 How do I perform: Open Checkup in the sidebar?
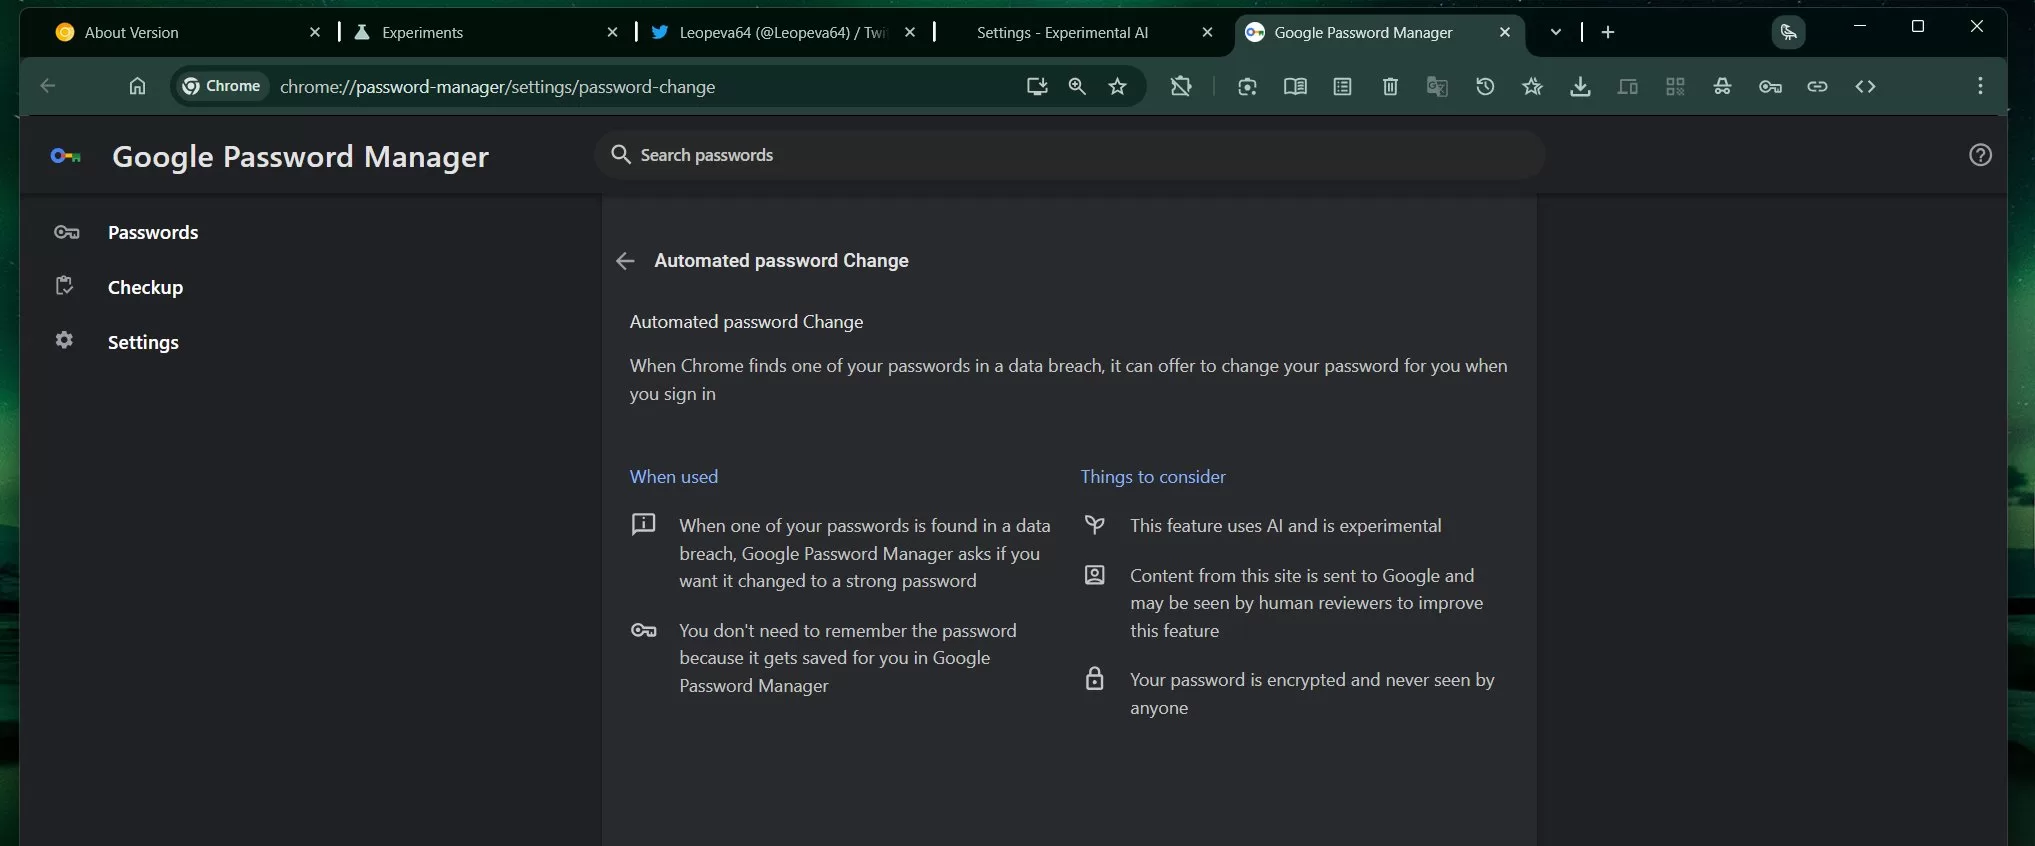[145, 288]
